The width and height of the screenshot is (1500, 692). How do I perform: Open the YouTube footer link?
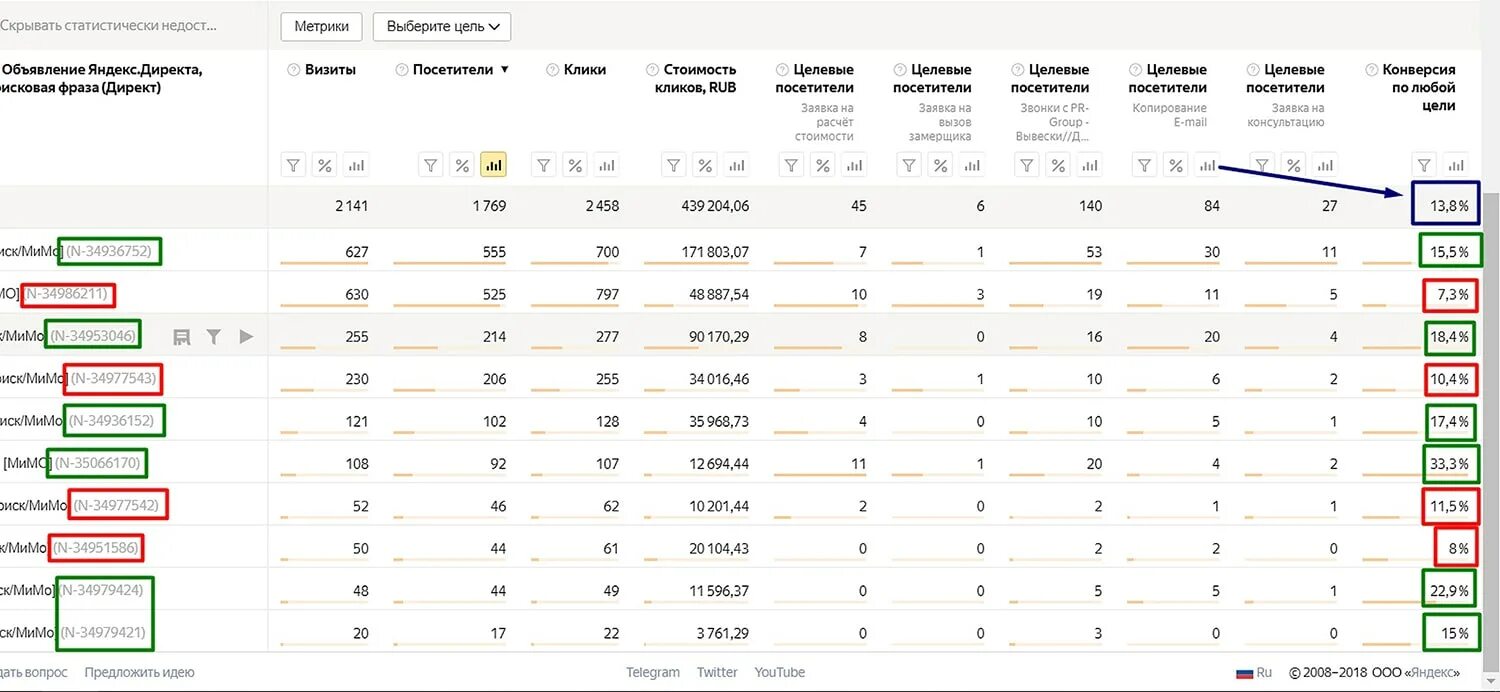[780, 672]
